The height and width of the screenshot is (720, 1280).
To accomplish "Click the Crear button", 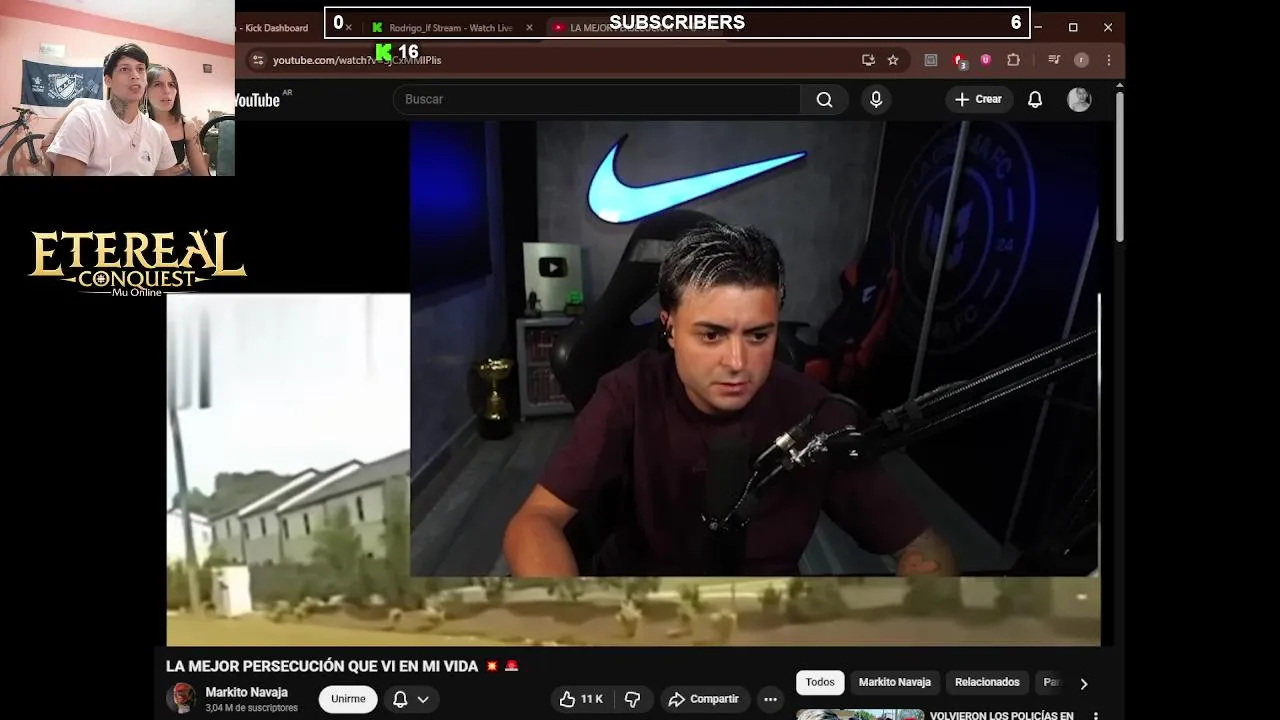I will (x=978, y=99).
